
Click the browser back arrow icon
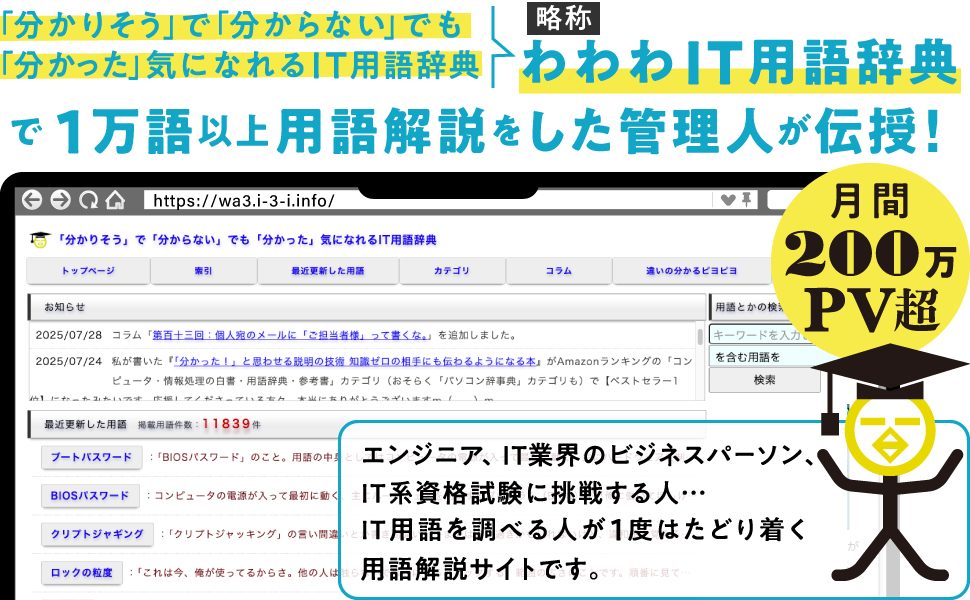pos(32,200)
